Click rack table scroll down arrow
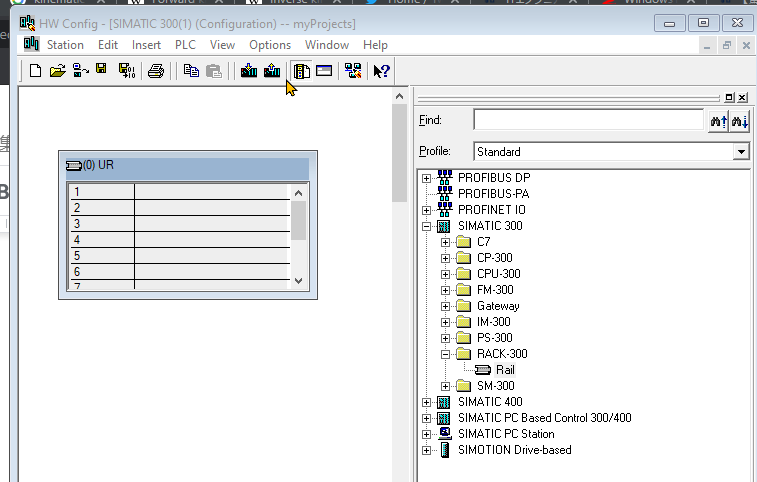The image size is (757, 482). tap(298, 281)
